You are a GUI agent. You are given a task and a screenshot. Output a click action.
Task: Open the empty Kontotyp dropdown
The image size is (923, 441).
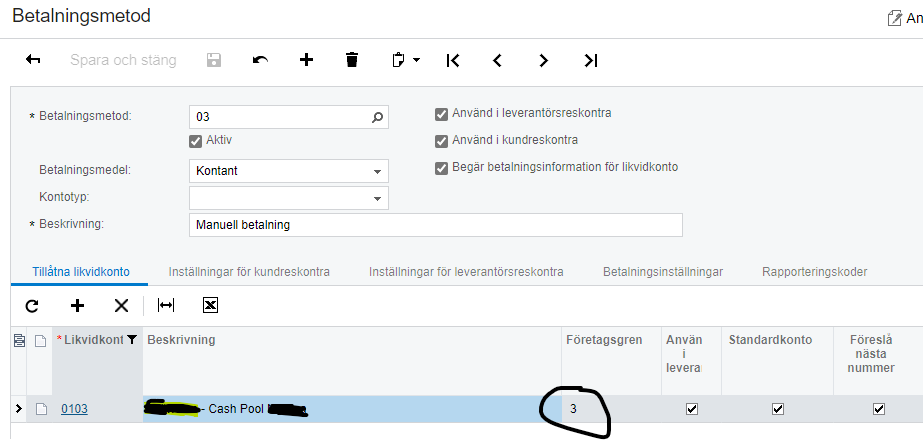pyautogui.click(x=288, y=198)
